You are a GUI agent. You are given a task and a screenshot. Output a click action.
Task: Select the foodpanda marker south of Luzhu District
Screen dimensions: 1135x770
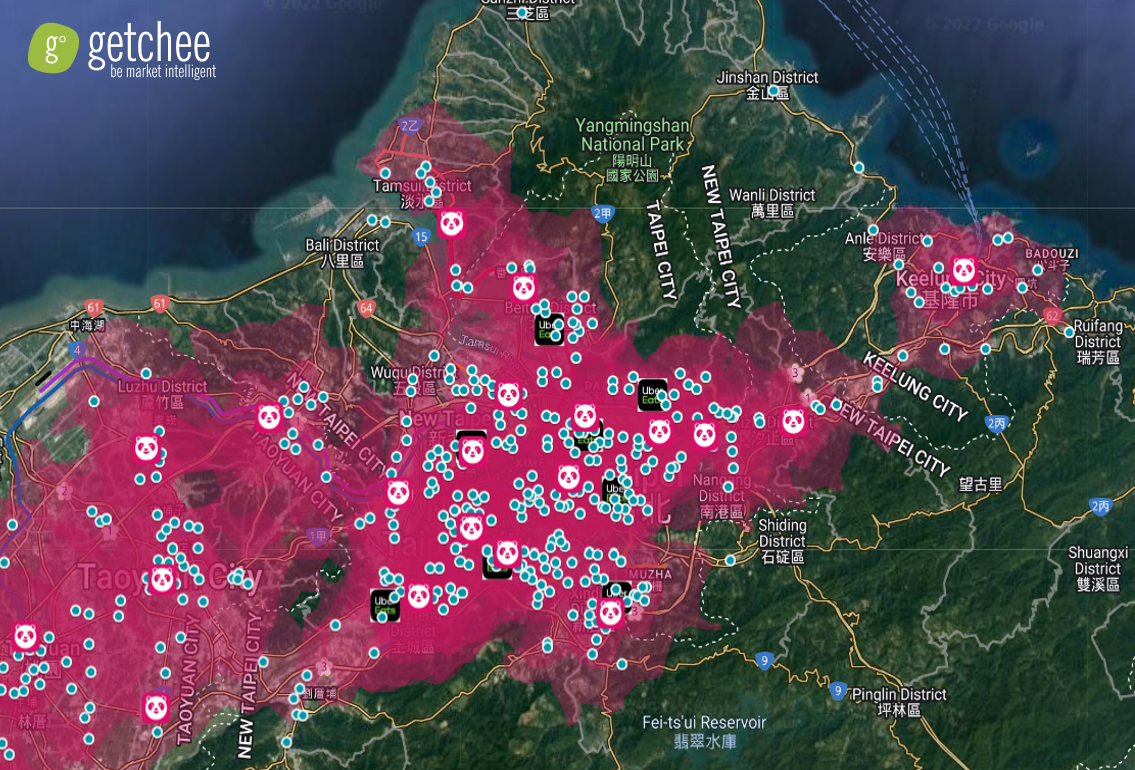click(146, 448)
